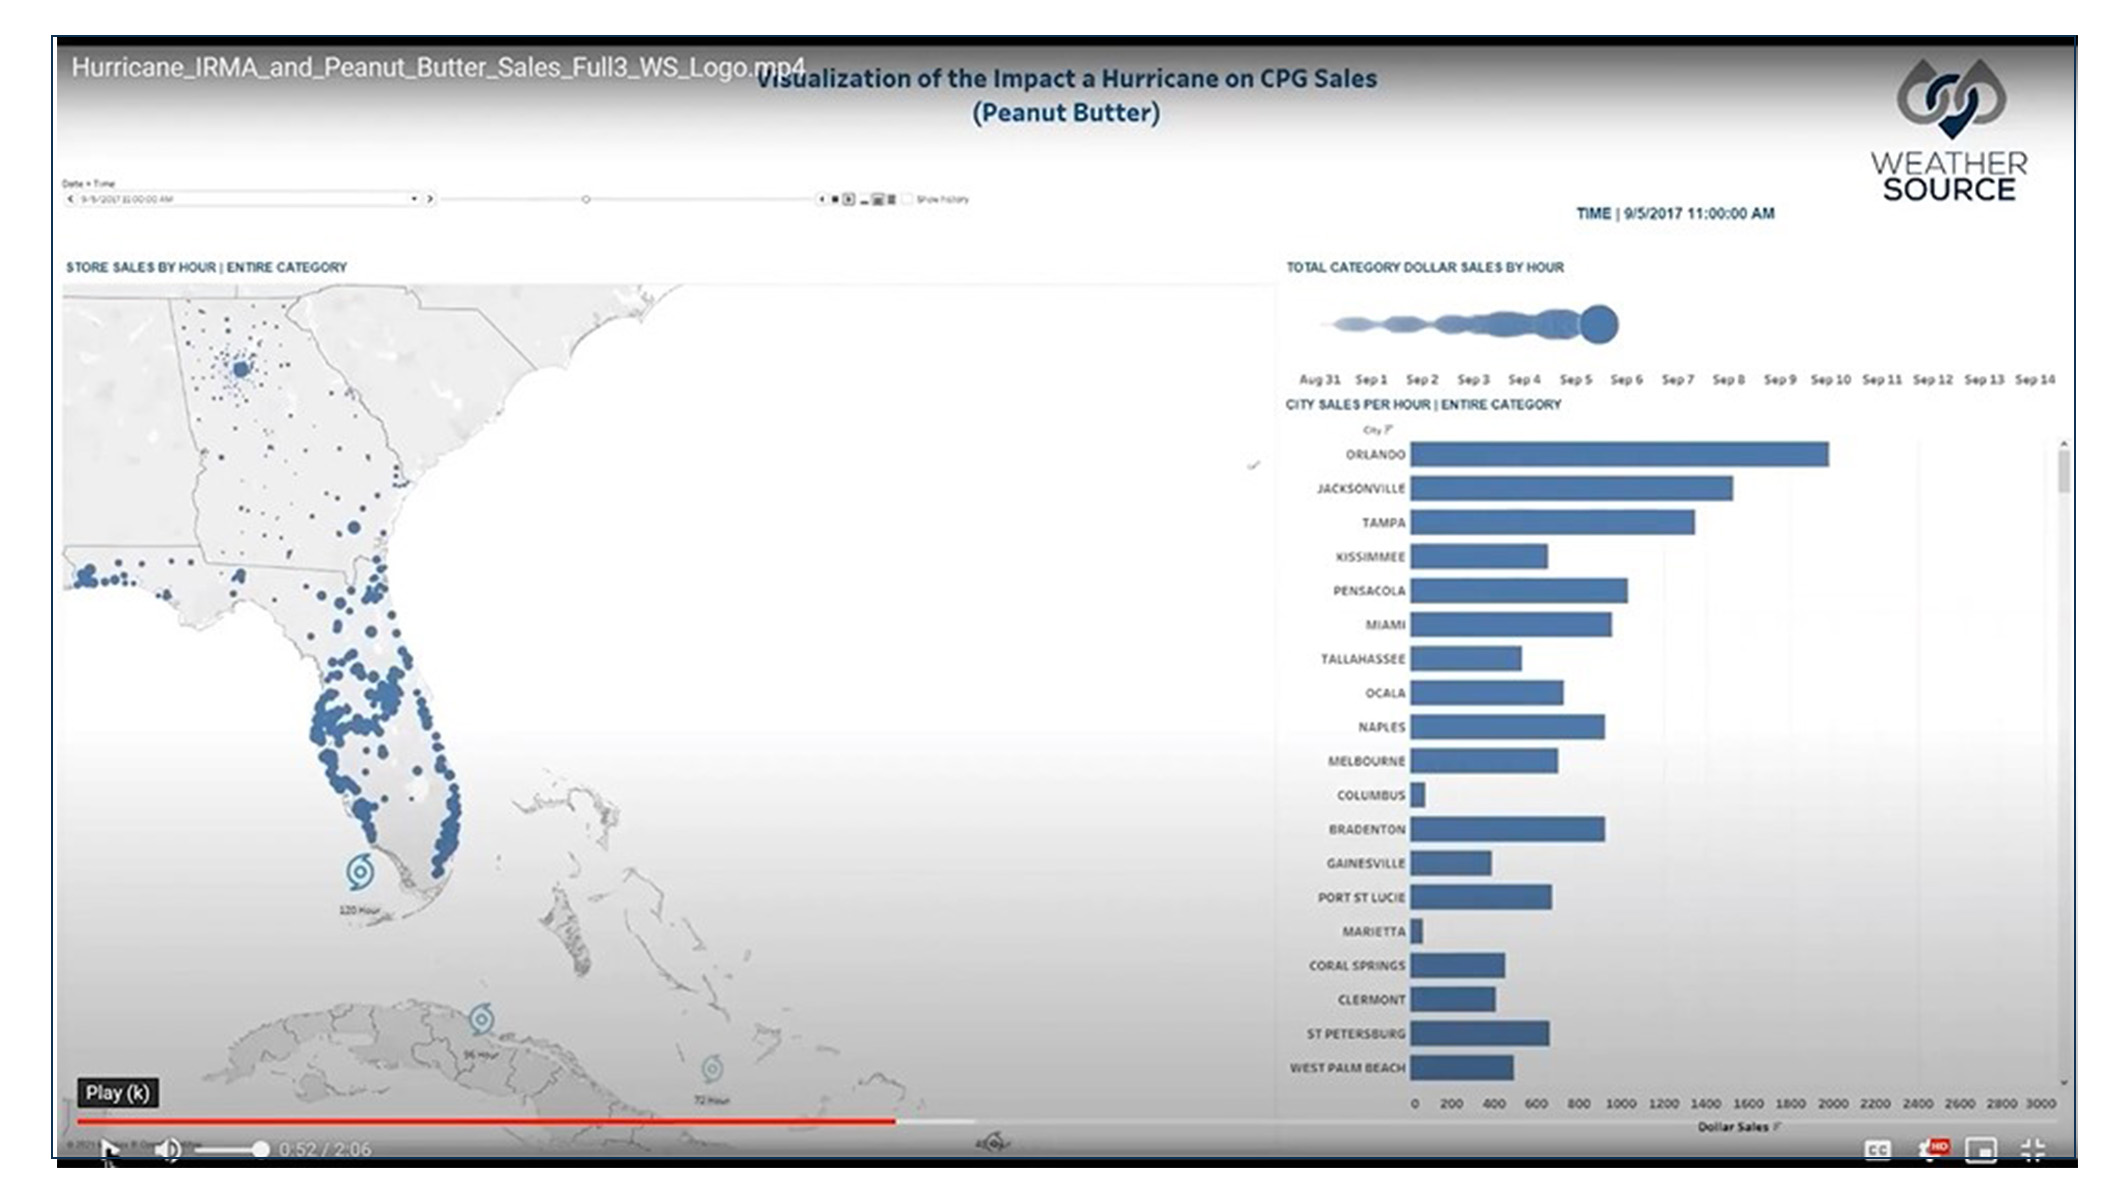Click TOTAL CATEGORY DOLLAR SALES BY HOUR heading
Screen dimensions: 2111x1199
(x=1425, y=267)
